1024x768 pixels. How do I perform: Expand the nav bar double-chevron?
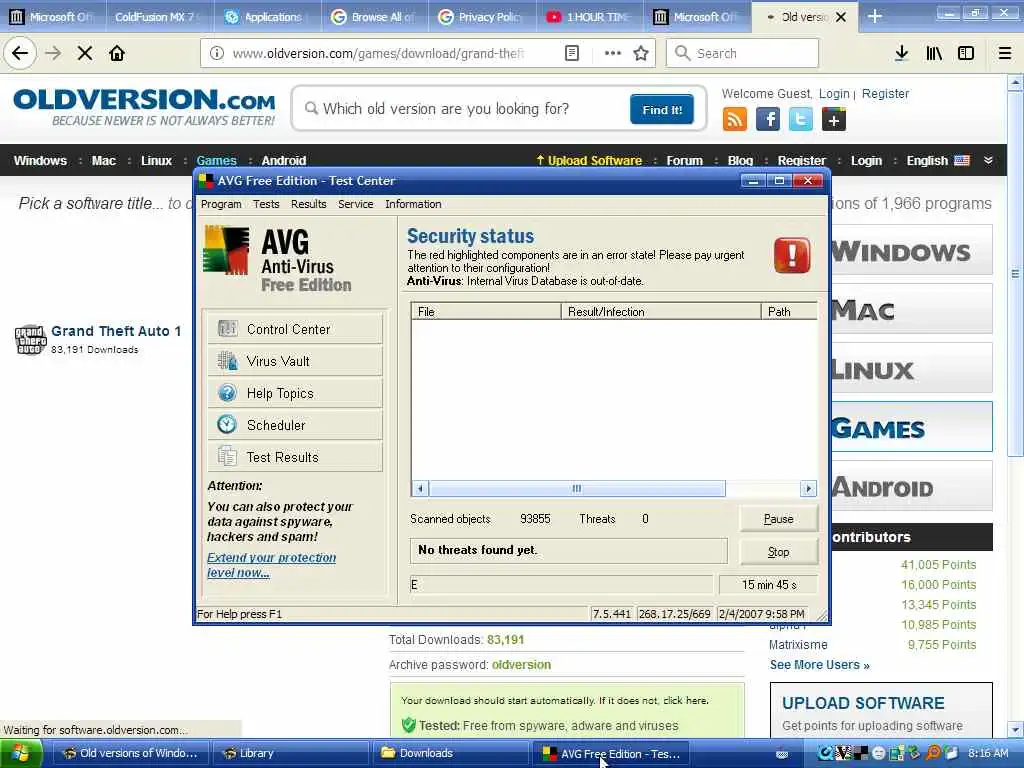988,161
